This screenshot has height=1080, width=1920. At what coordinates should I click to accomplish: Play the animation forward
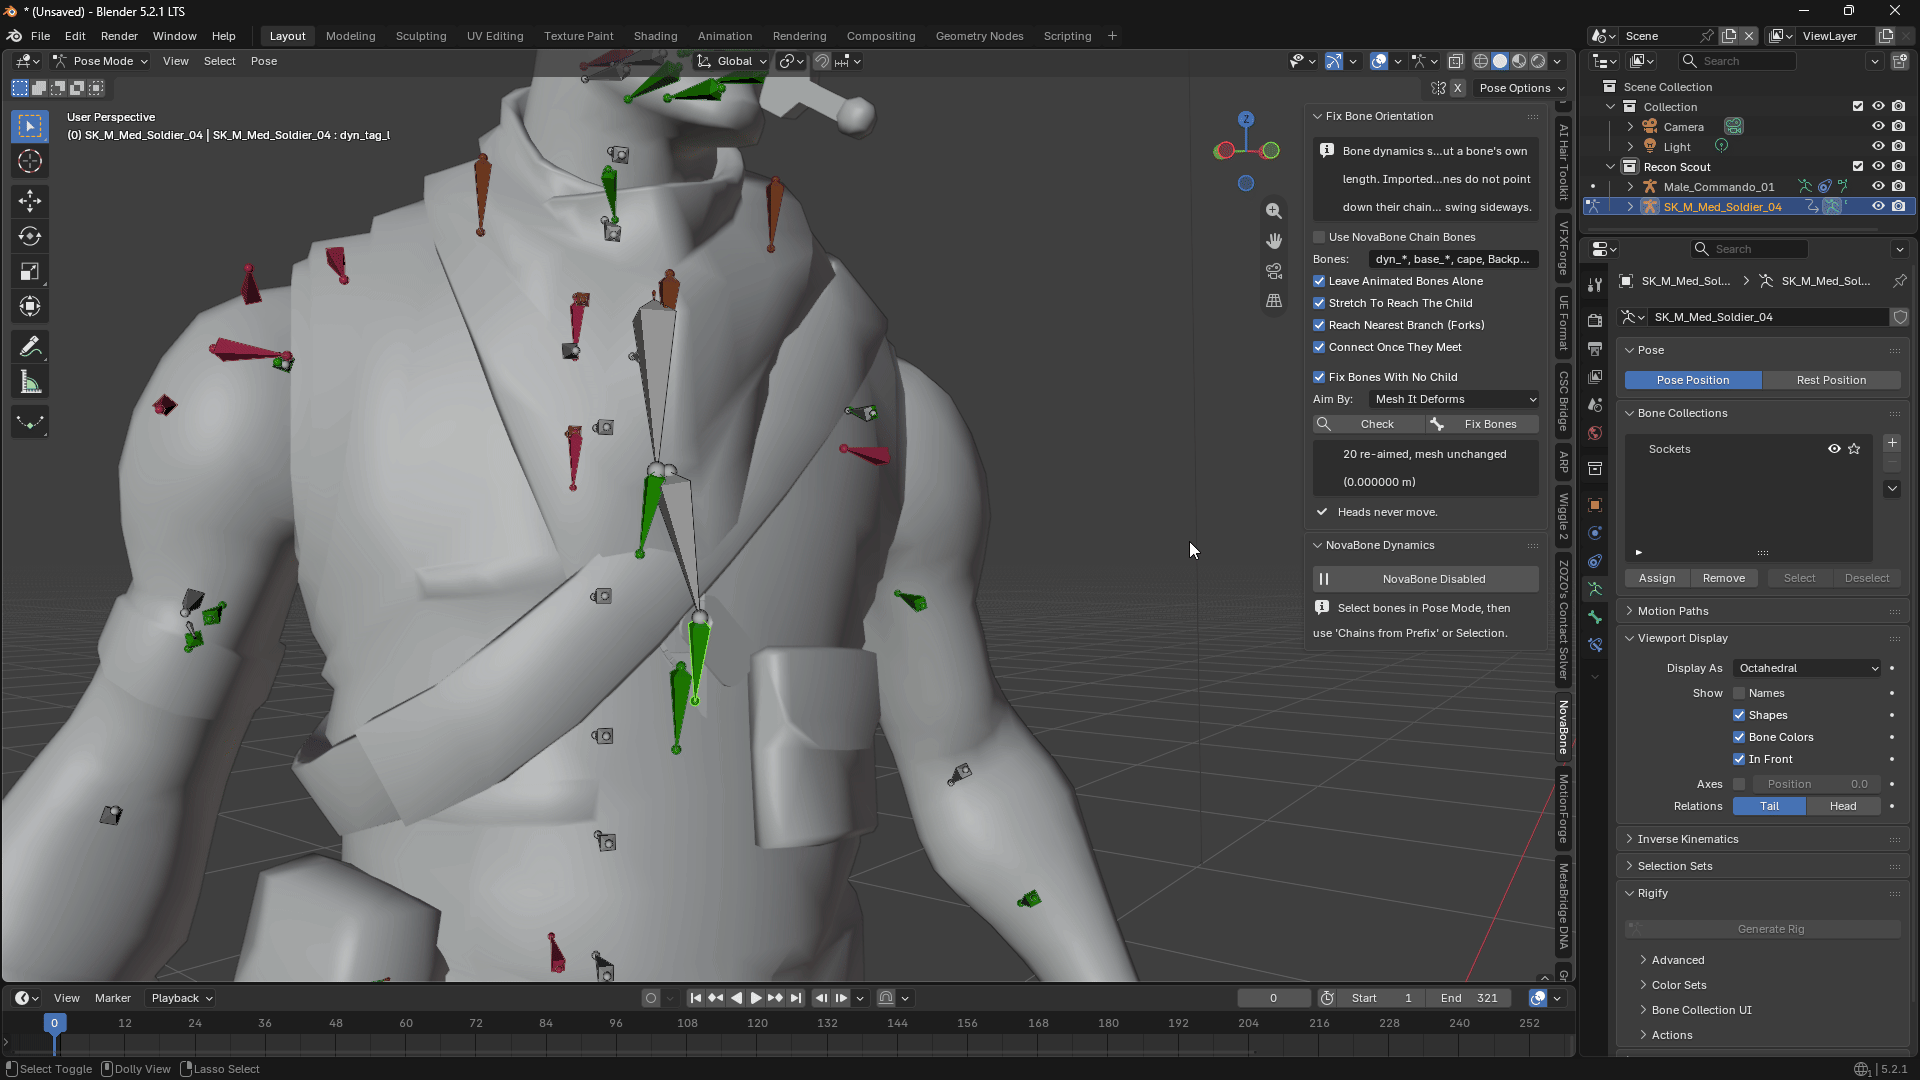(x=756, y=998)
